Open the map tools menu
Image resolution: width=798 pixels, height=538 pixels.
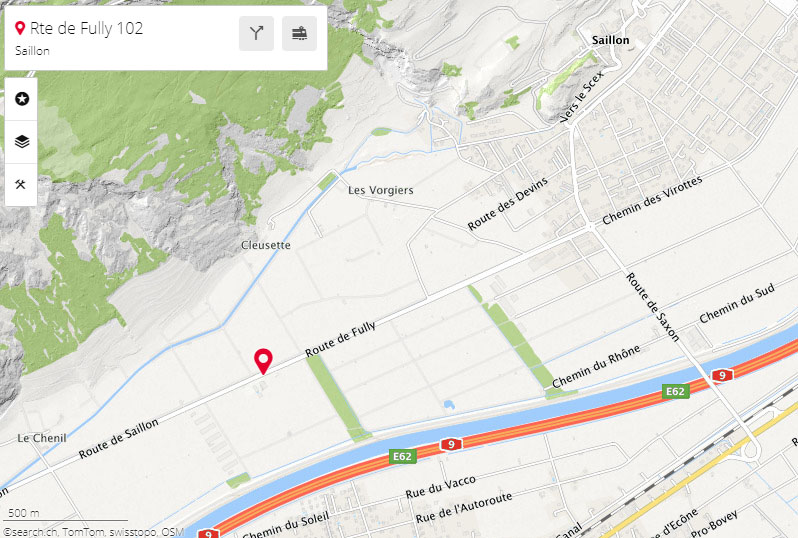[x=21, y=184]
